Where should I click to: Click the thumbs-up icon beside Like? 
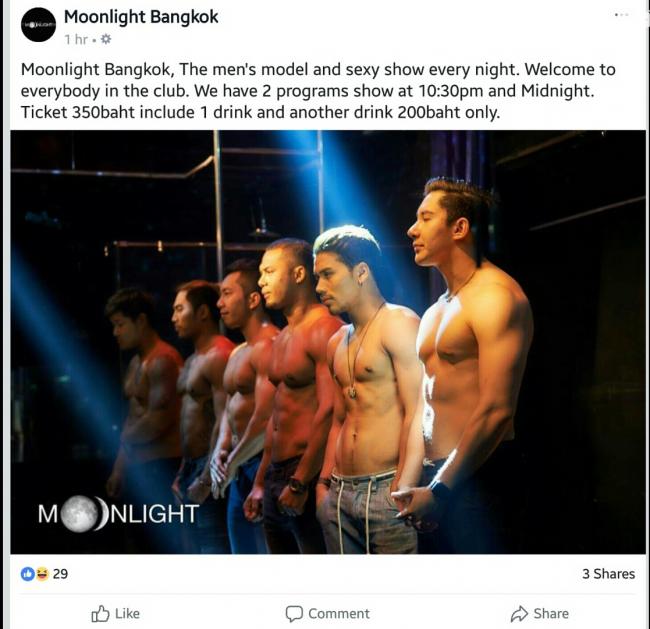point(100,614)
